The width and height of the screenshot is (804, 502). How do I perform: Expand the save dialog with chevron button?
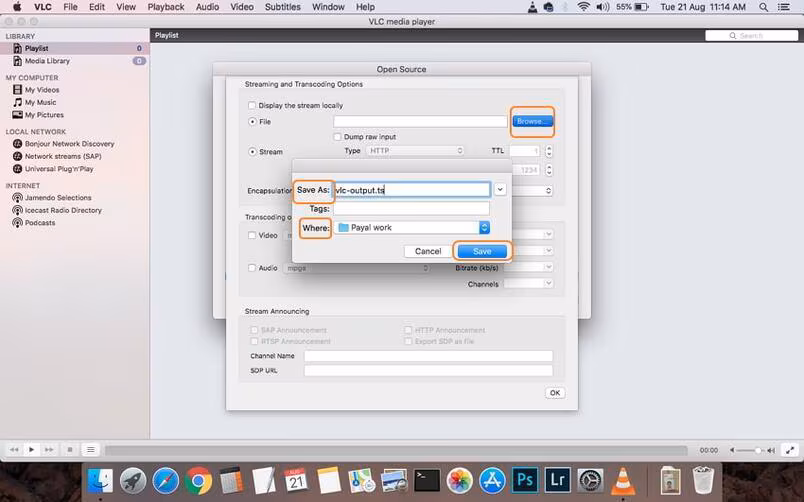coord(500,190)
